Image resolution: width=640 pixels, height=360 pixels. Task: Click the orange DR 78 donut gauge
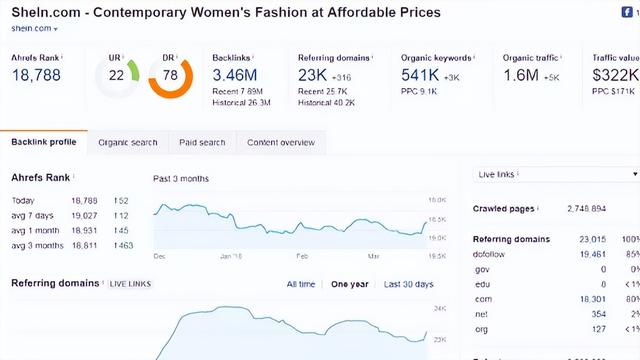pos(171,79)
